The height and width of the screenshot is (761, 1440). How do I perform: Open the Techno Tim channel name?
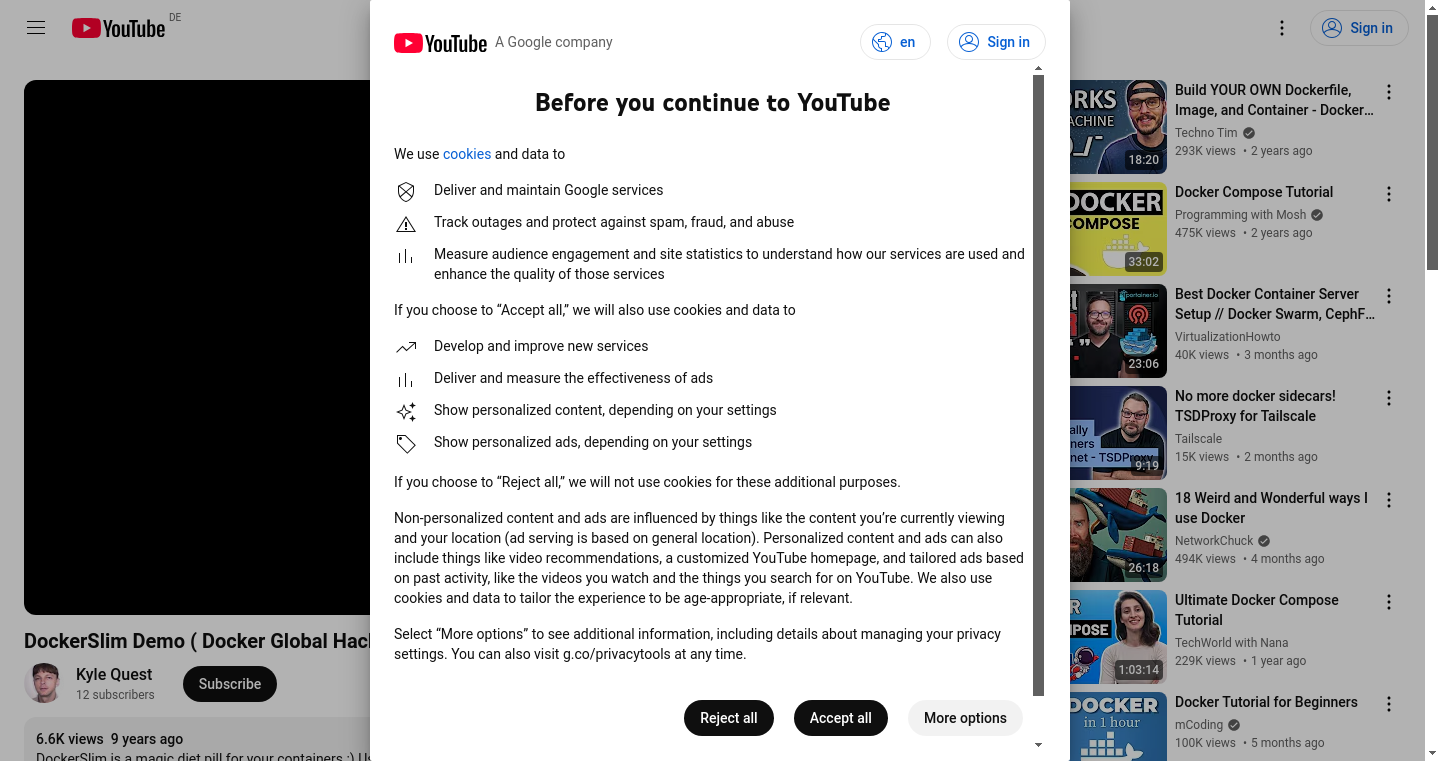1206,133
